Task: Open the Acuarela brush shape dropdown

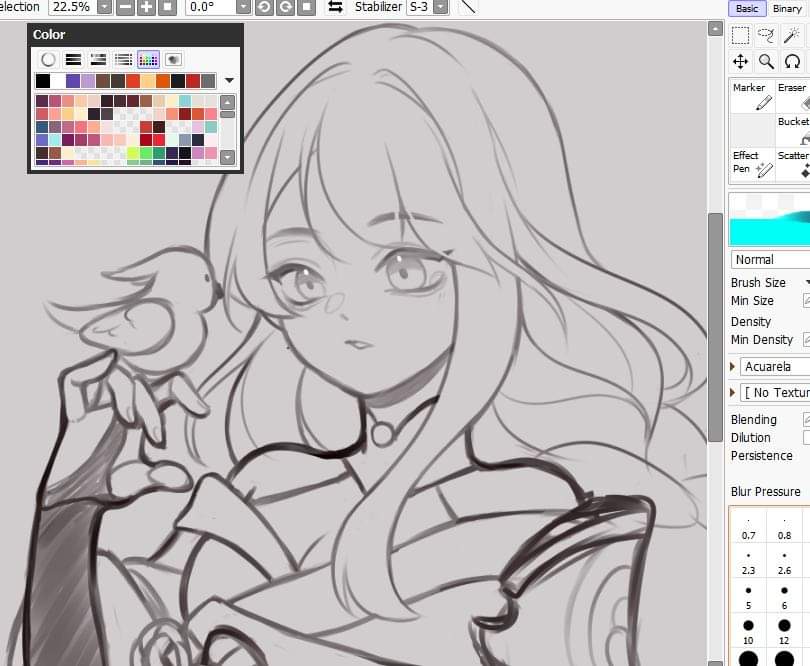Action: pos(775,366)
